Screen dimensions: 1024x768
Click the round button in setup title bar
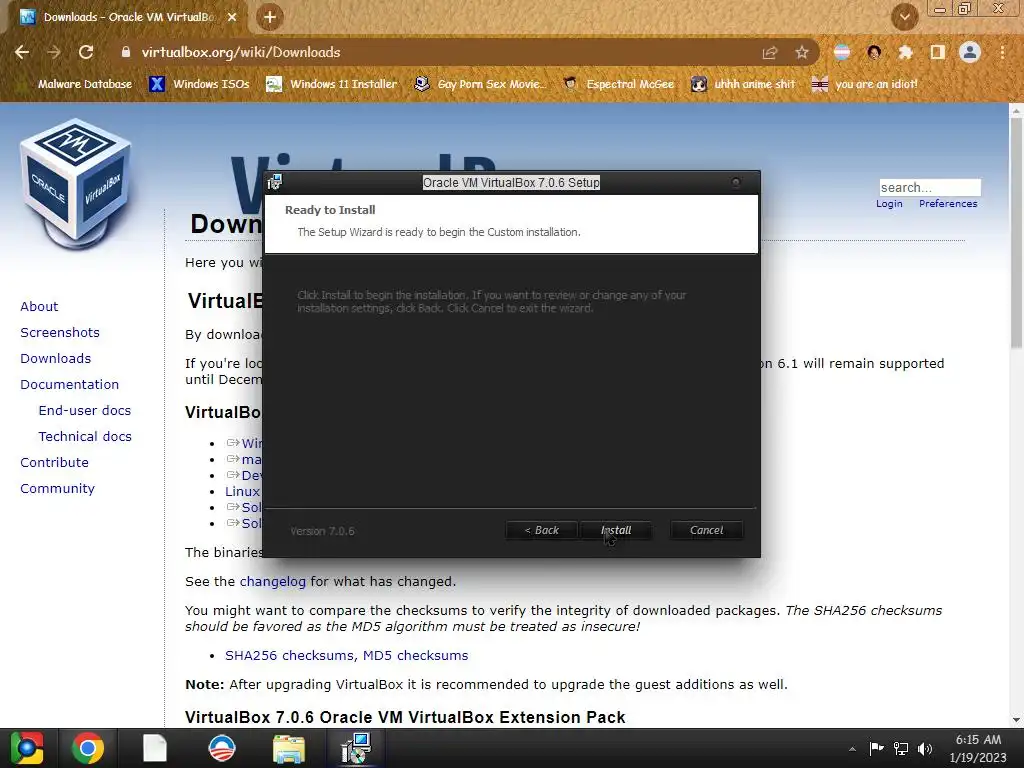pos(736,182)
